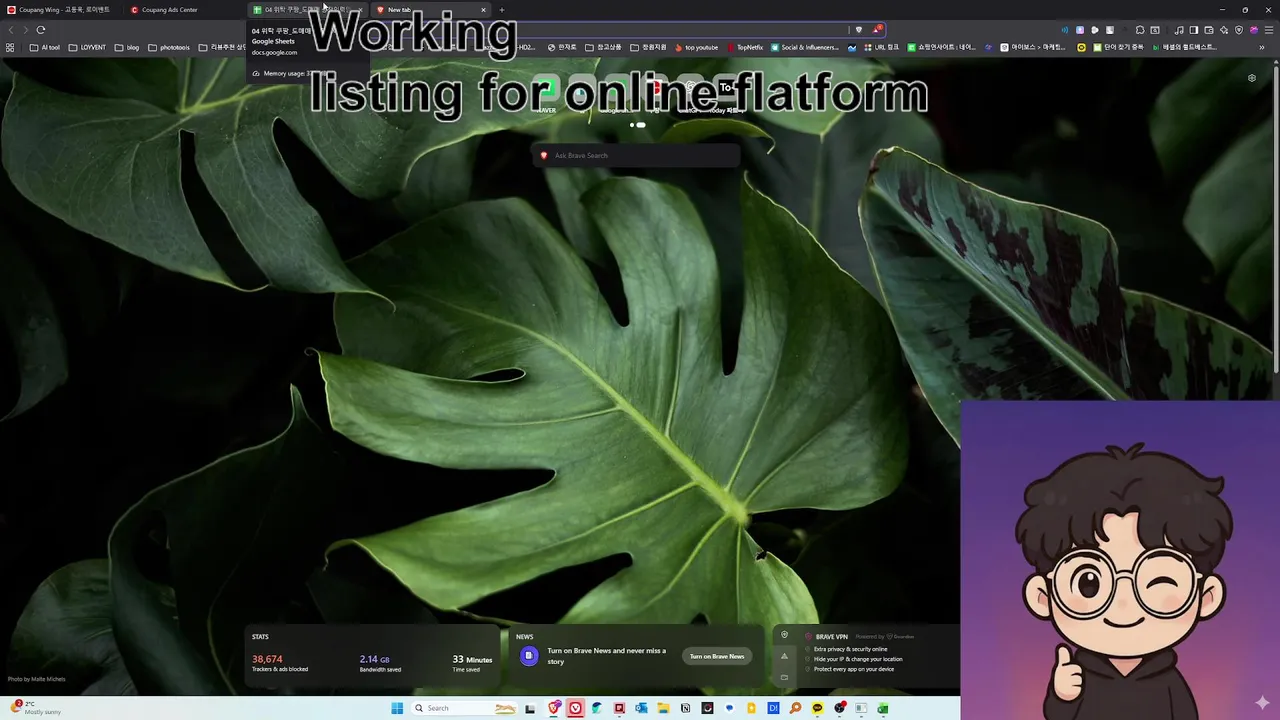Open the Brave main menu hamburger
The width and height of the screenshot is (1280, 720).
tap(1269, 30)
